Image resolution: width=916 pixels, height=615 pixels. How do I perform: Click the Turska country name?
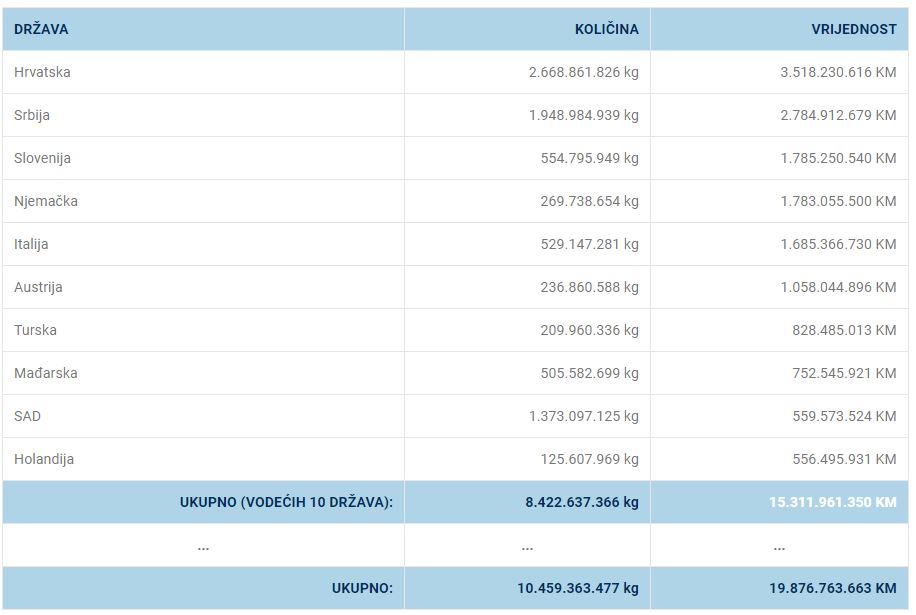35,330
